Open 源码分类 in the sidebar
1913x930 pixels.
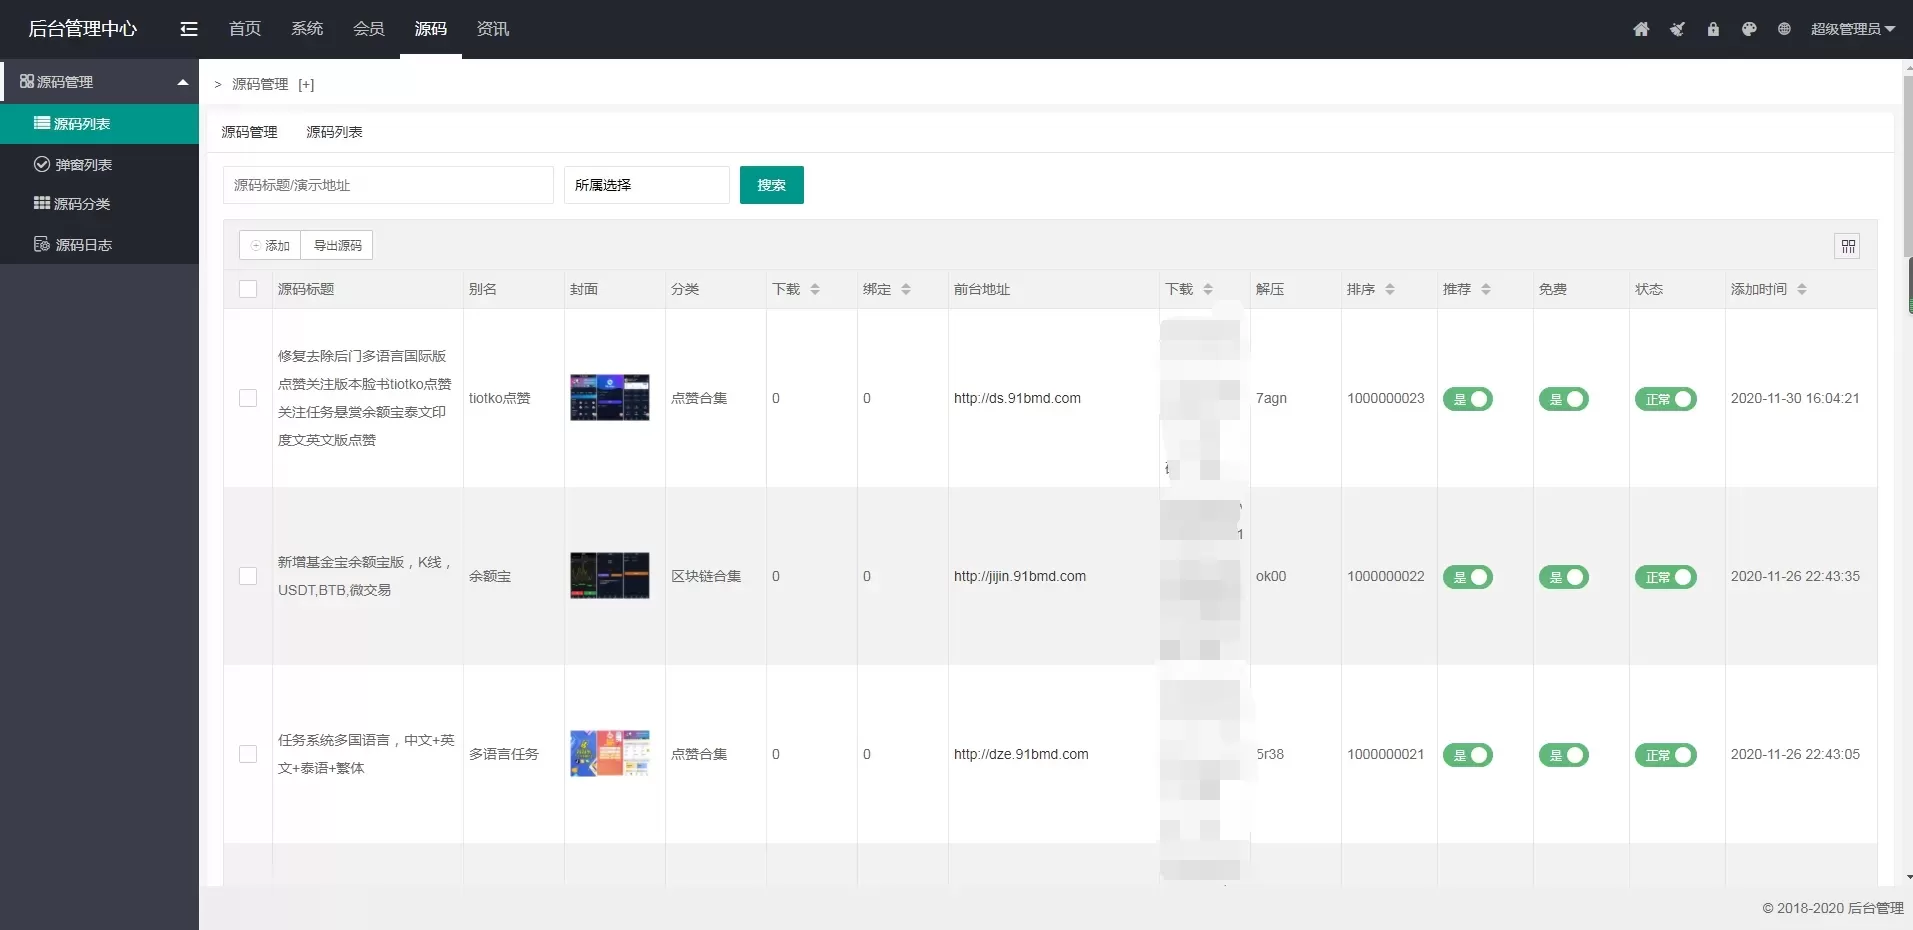(x=82, y=204)
